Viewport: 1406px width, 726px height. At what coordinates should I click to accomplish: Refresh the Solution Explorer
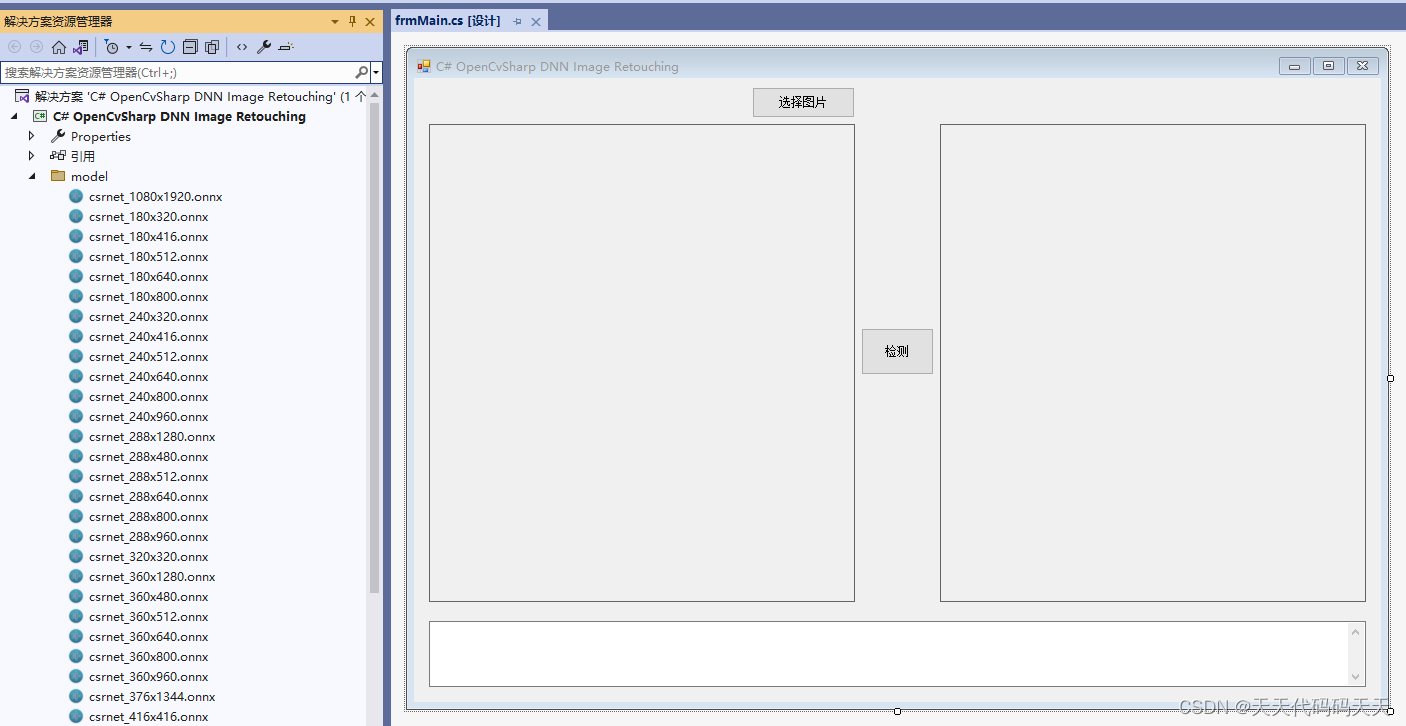168,47
